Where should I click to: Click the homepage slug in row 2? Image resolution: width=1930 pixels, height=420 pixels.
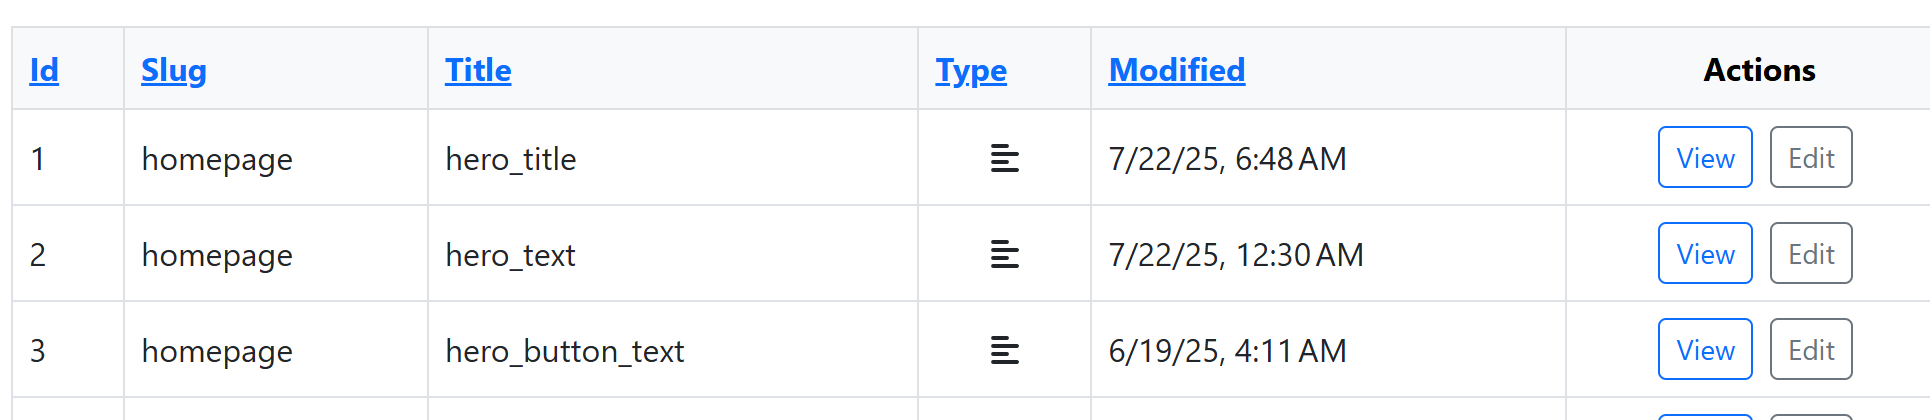217,255
